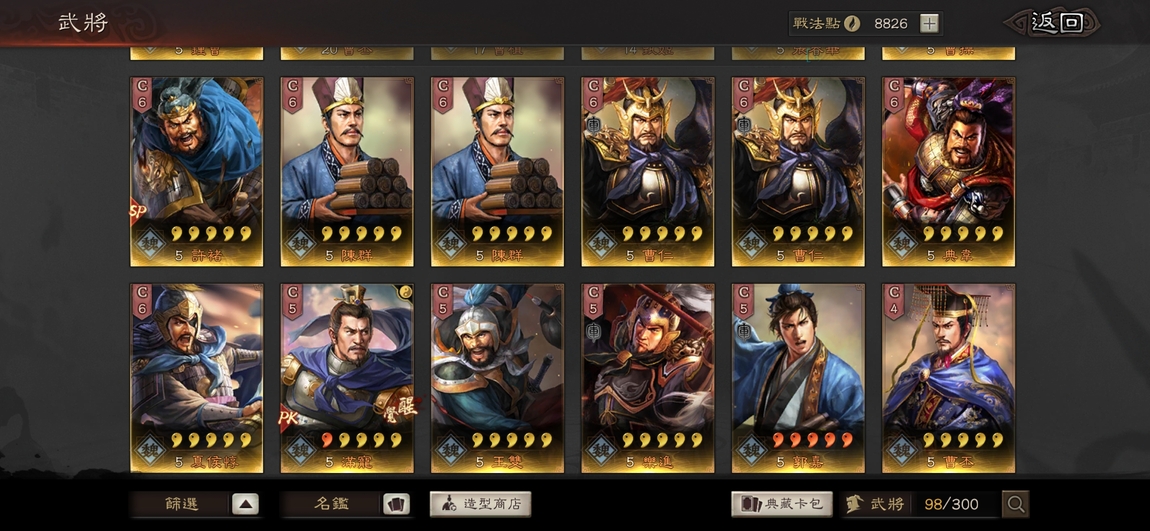
Task: Select the 滿寵 PK awakened card
Action: point(347,378)
